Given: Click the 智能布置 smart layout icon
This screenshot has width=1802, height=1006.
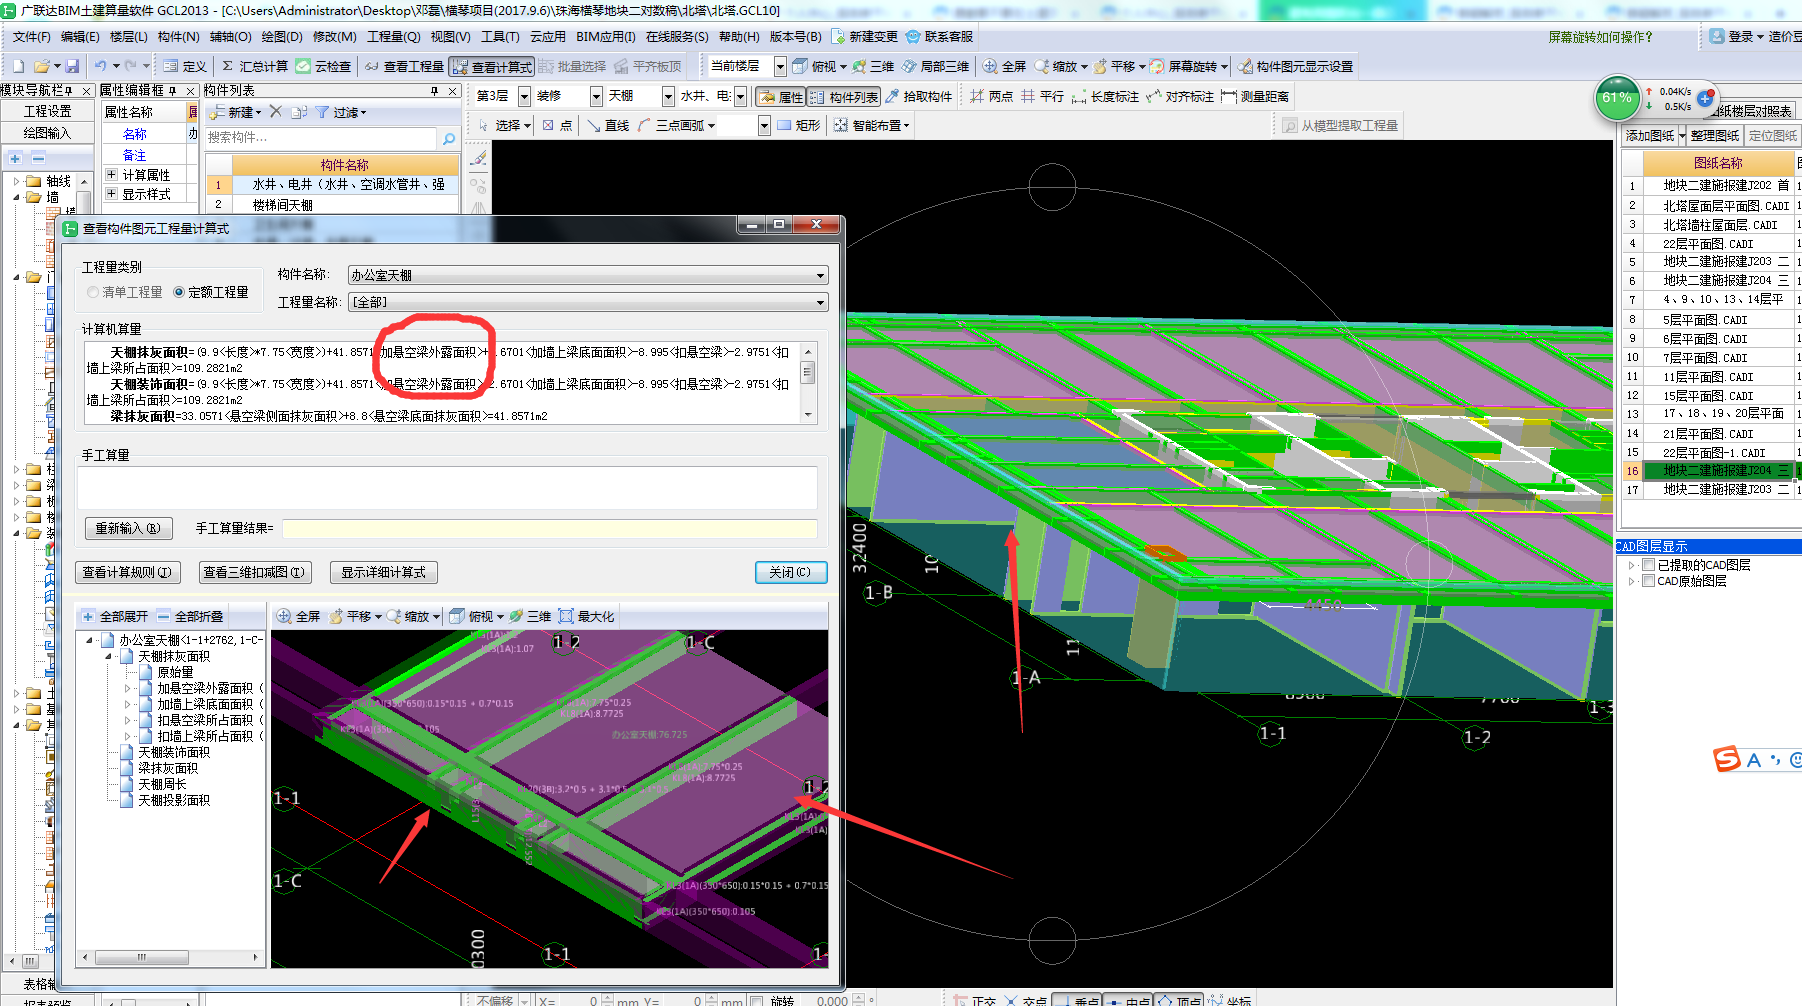Looking at the screenshot, I should coord(841,125).
